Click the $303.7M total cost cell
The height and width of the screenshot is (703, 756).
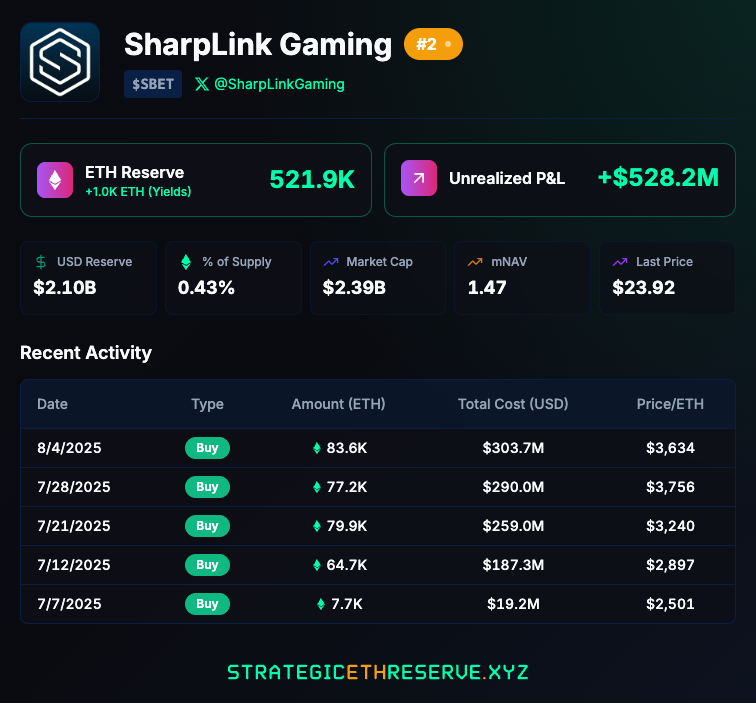coord(513,448)
